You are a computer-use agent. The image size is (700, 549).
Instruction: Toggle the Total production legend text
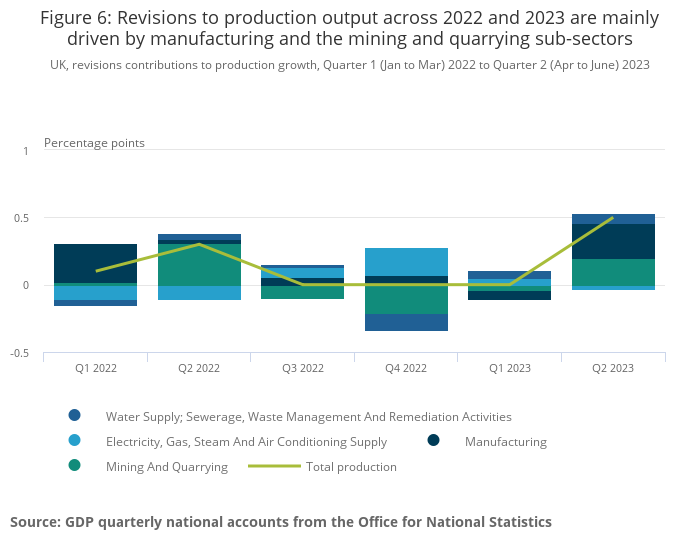tap(351, 466)
